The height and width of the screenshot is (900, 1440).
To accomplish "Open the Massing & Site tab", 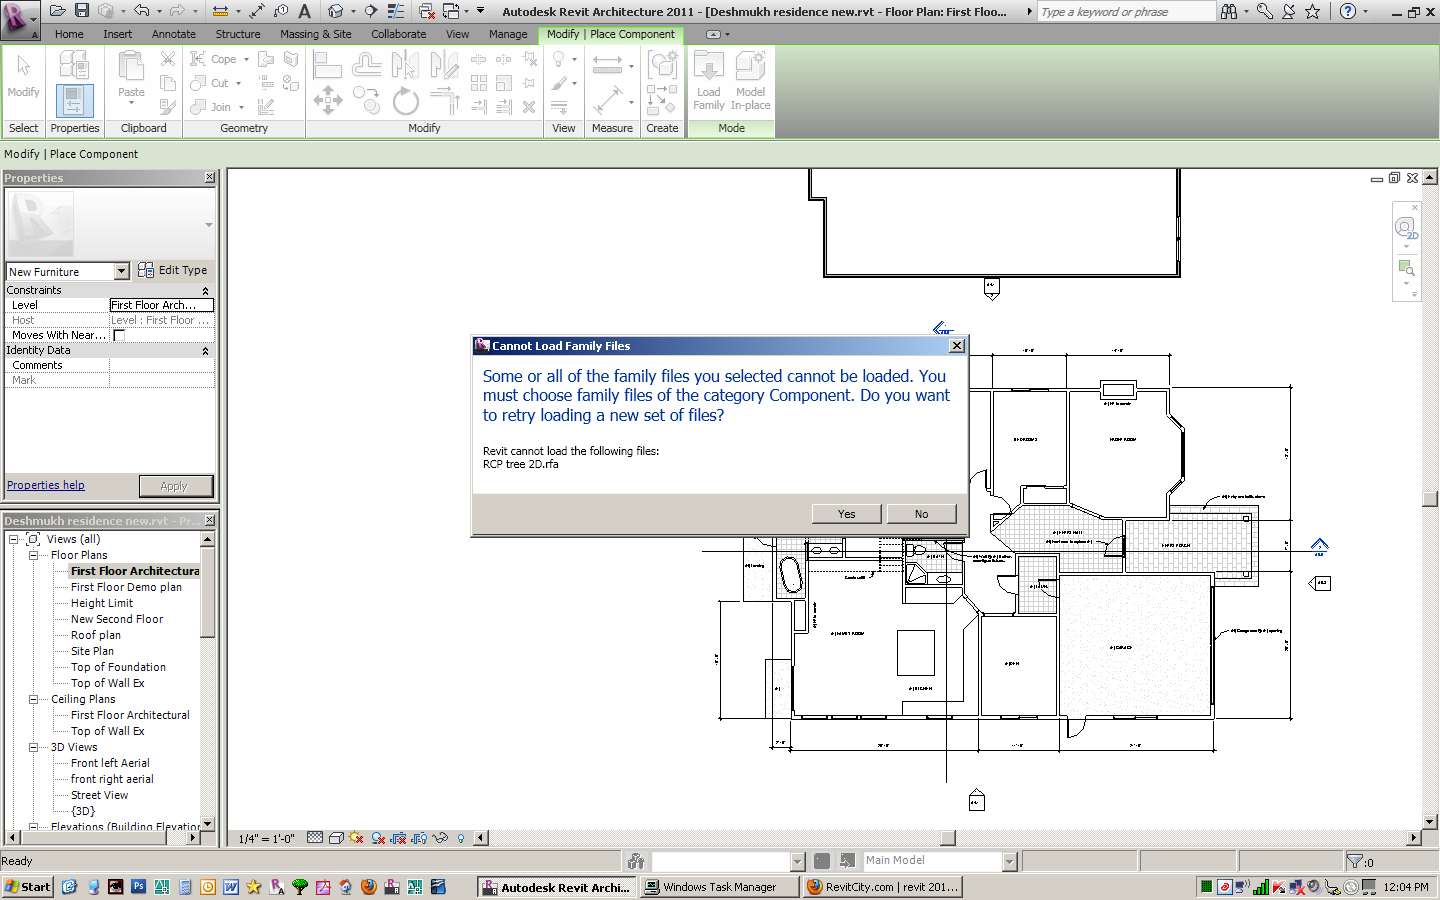I will (315, 33).
